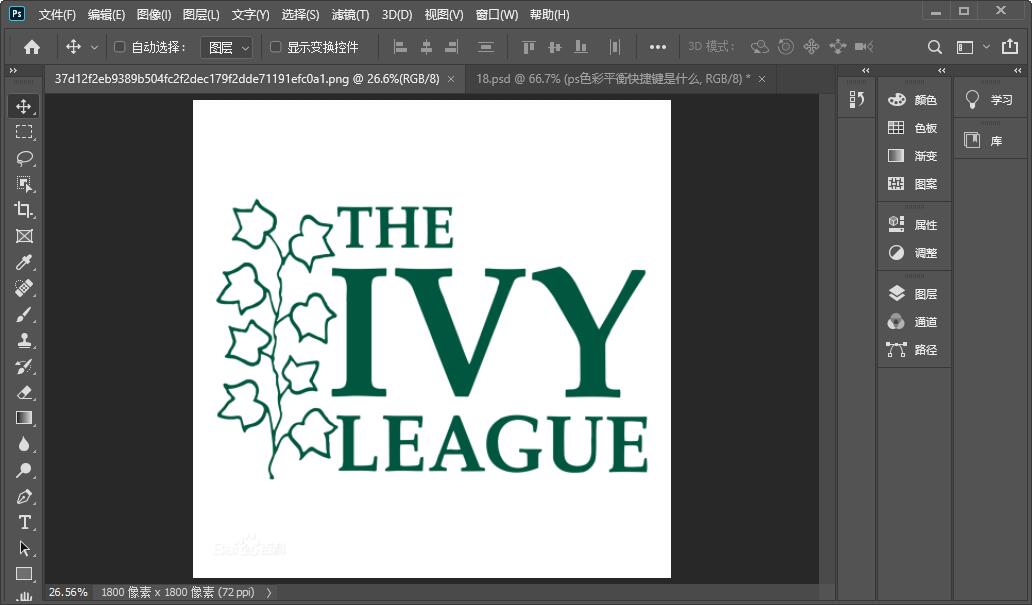
Task: Open the 颜色 panel
Action: pos(914,100)
